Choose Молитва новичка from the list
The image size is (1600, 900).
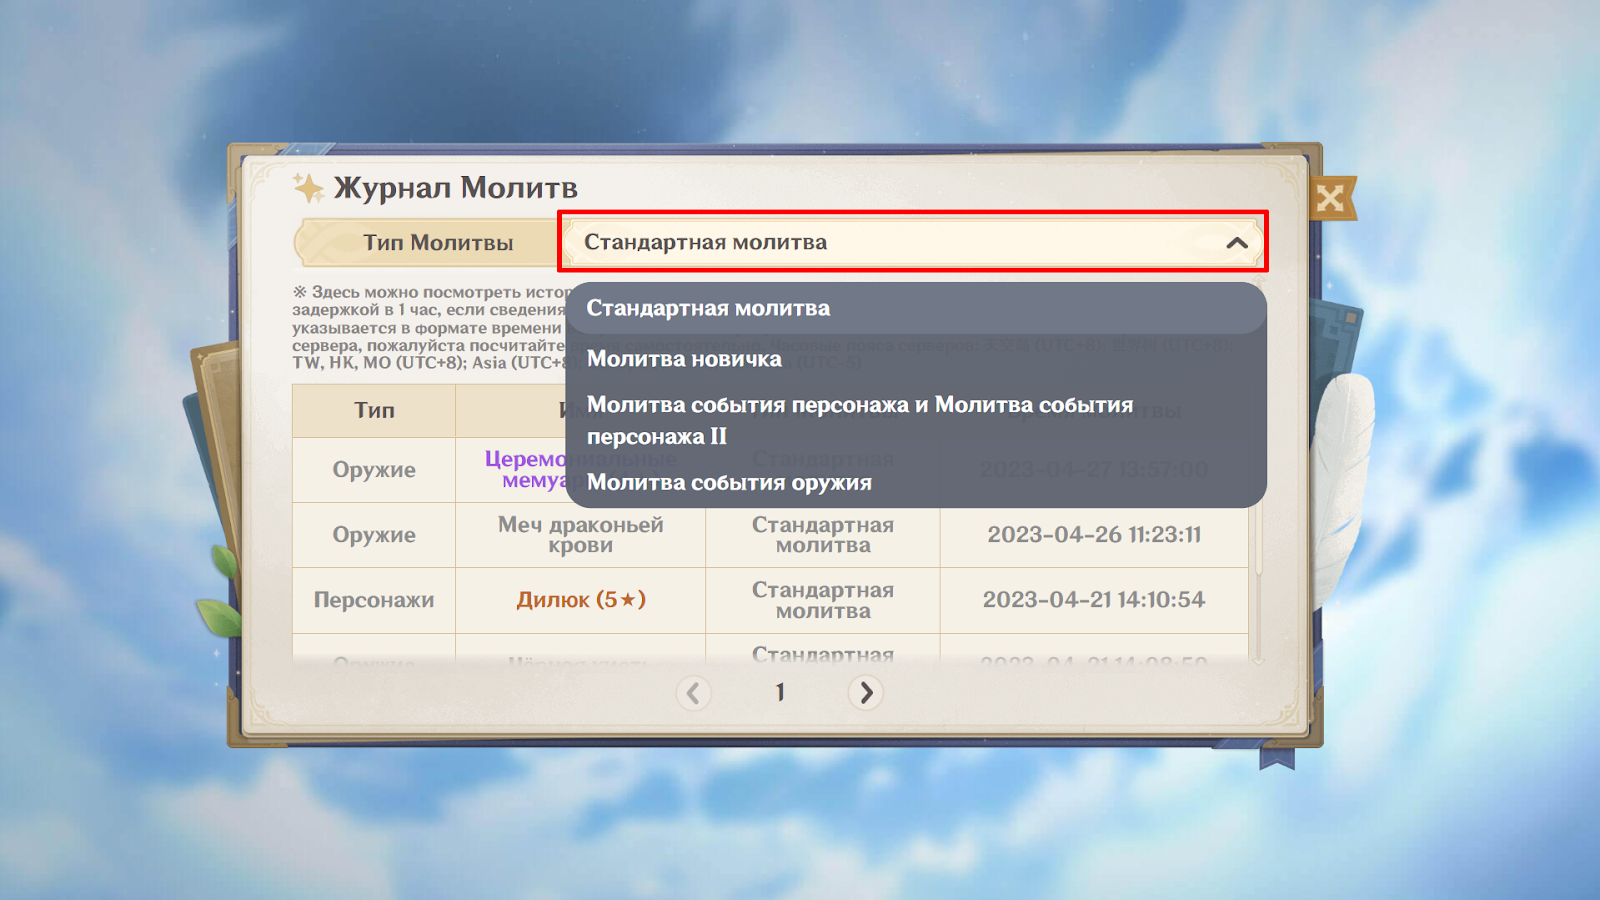coord(915,359)
